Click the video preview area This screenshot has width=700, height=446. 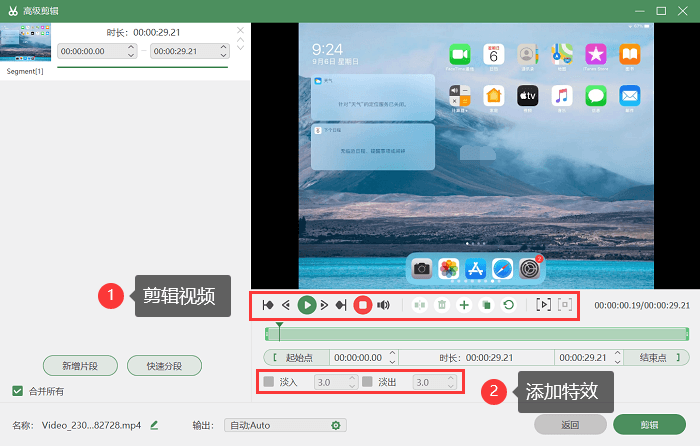pyautogui.click(x=475, y=155)
